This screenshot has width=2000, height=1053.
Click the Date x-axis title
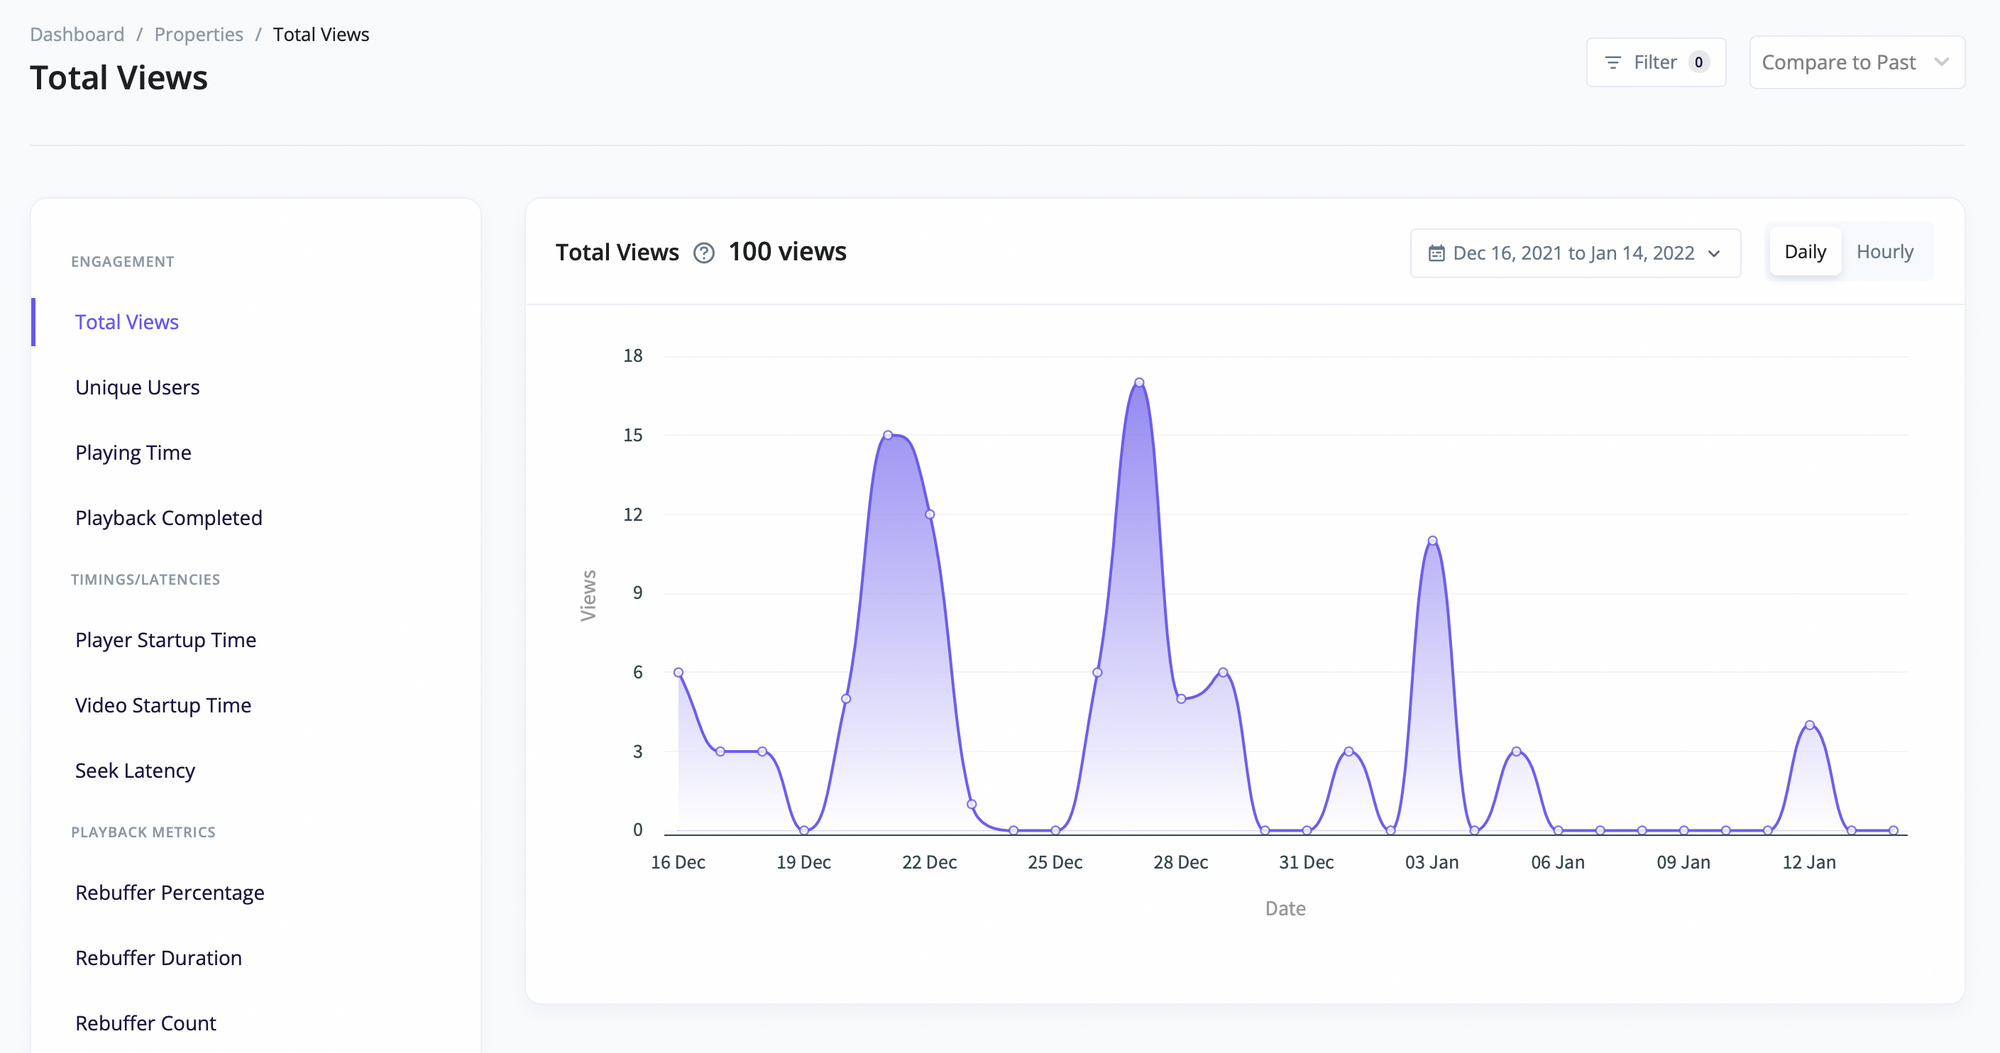click(x=1285, y=908)
